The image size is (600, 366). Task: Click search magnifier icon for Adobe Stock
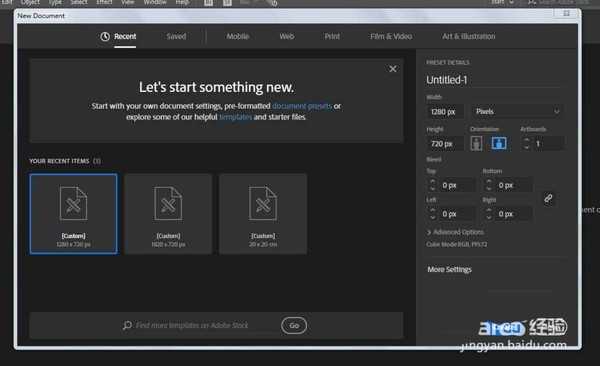click(127, 325)
